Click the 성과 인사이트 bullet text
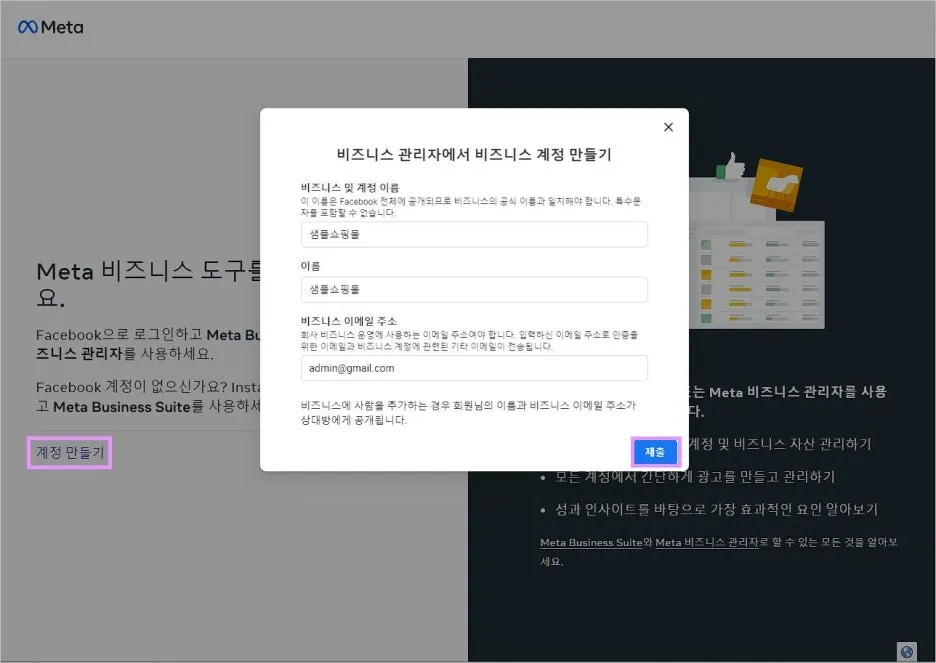Viewport: 936px width, 663px height. (x=716, y=509)
